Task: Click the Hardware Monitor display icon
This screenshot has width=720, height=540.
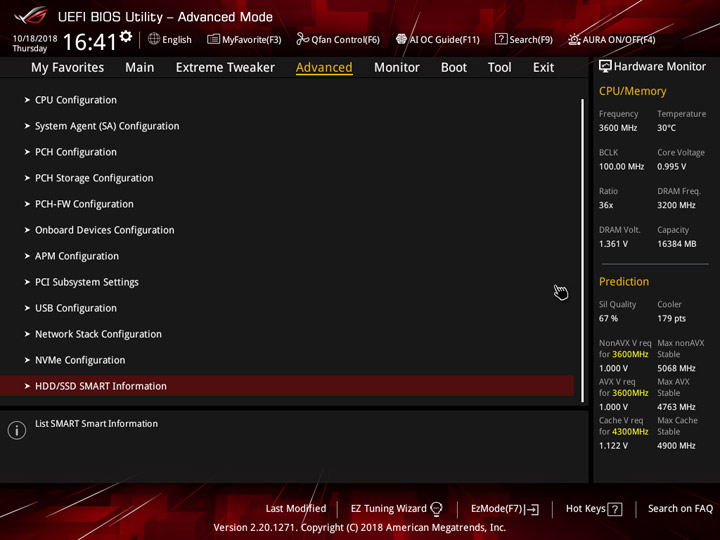Action: 605,66
